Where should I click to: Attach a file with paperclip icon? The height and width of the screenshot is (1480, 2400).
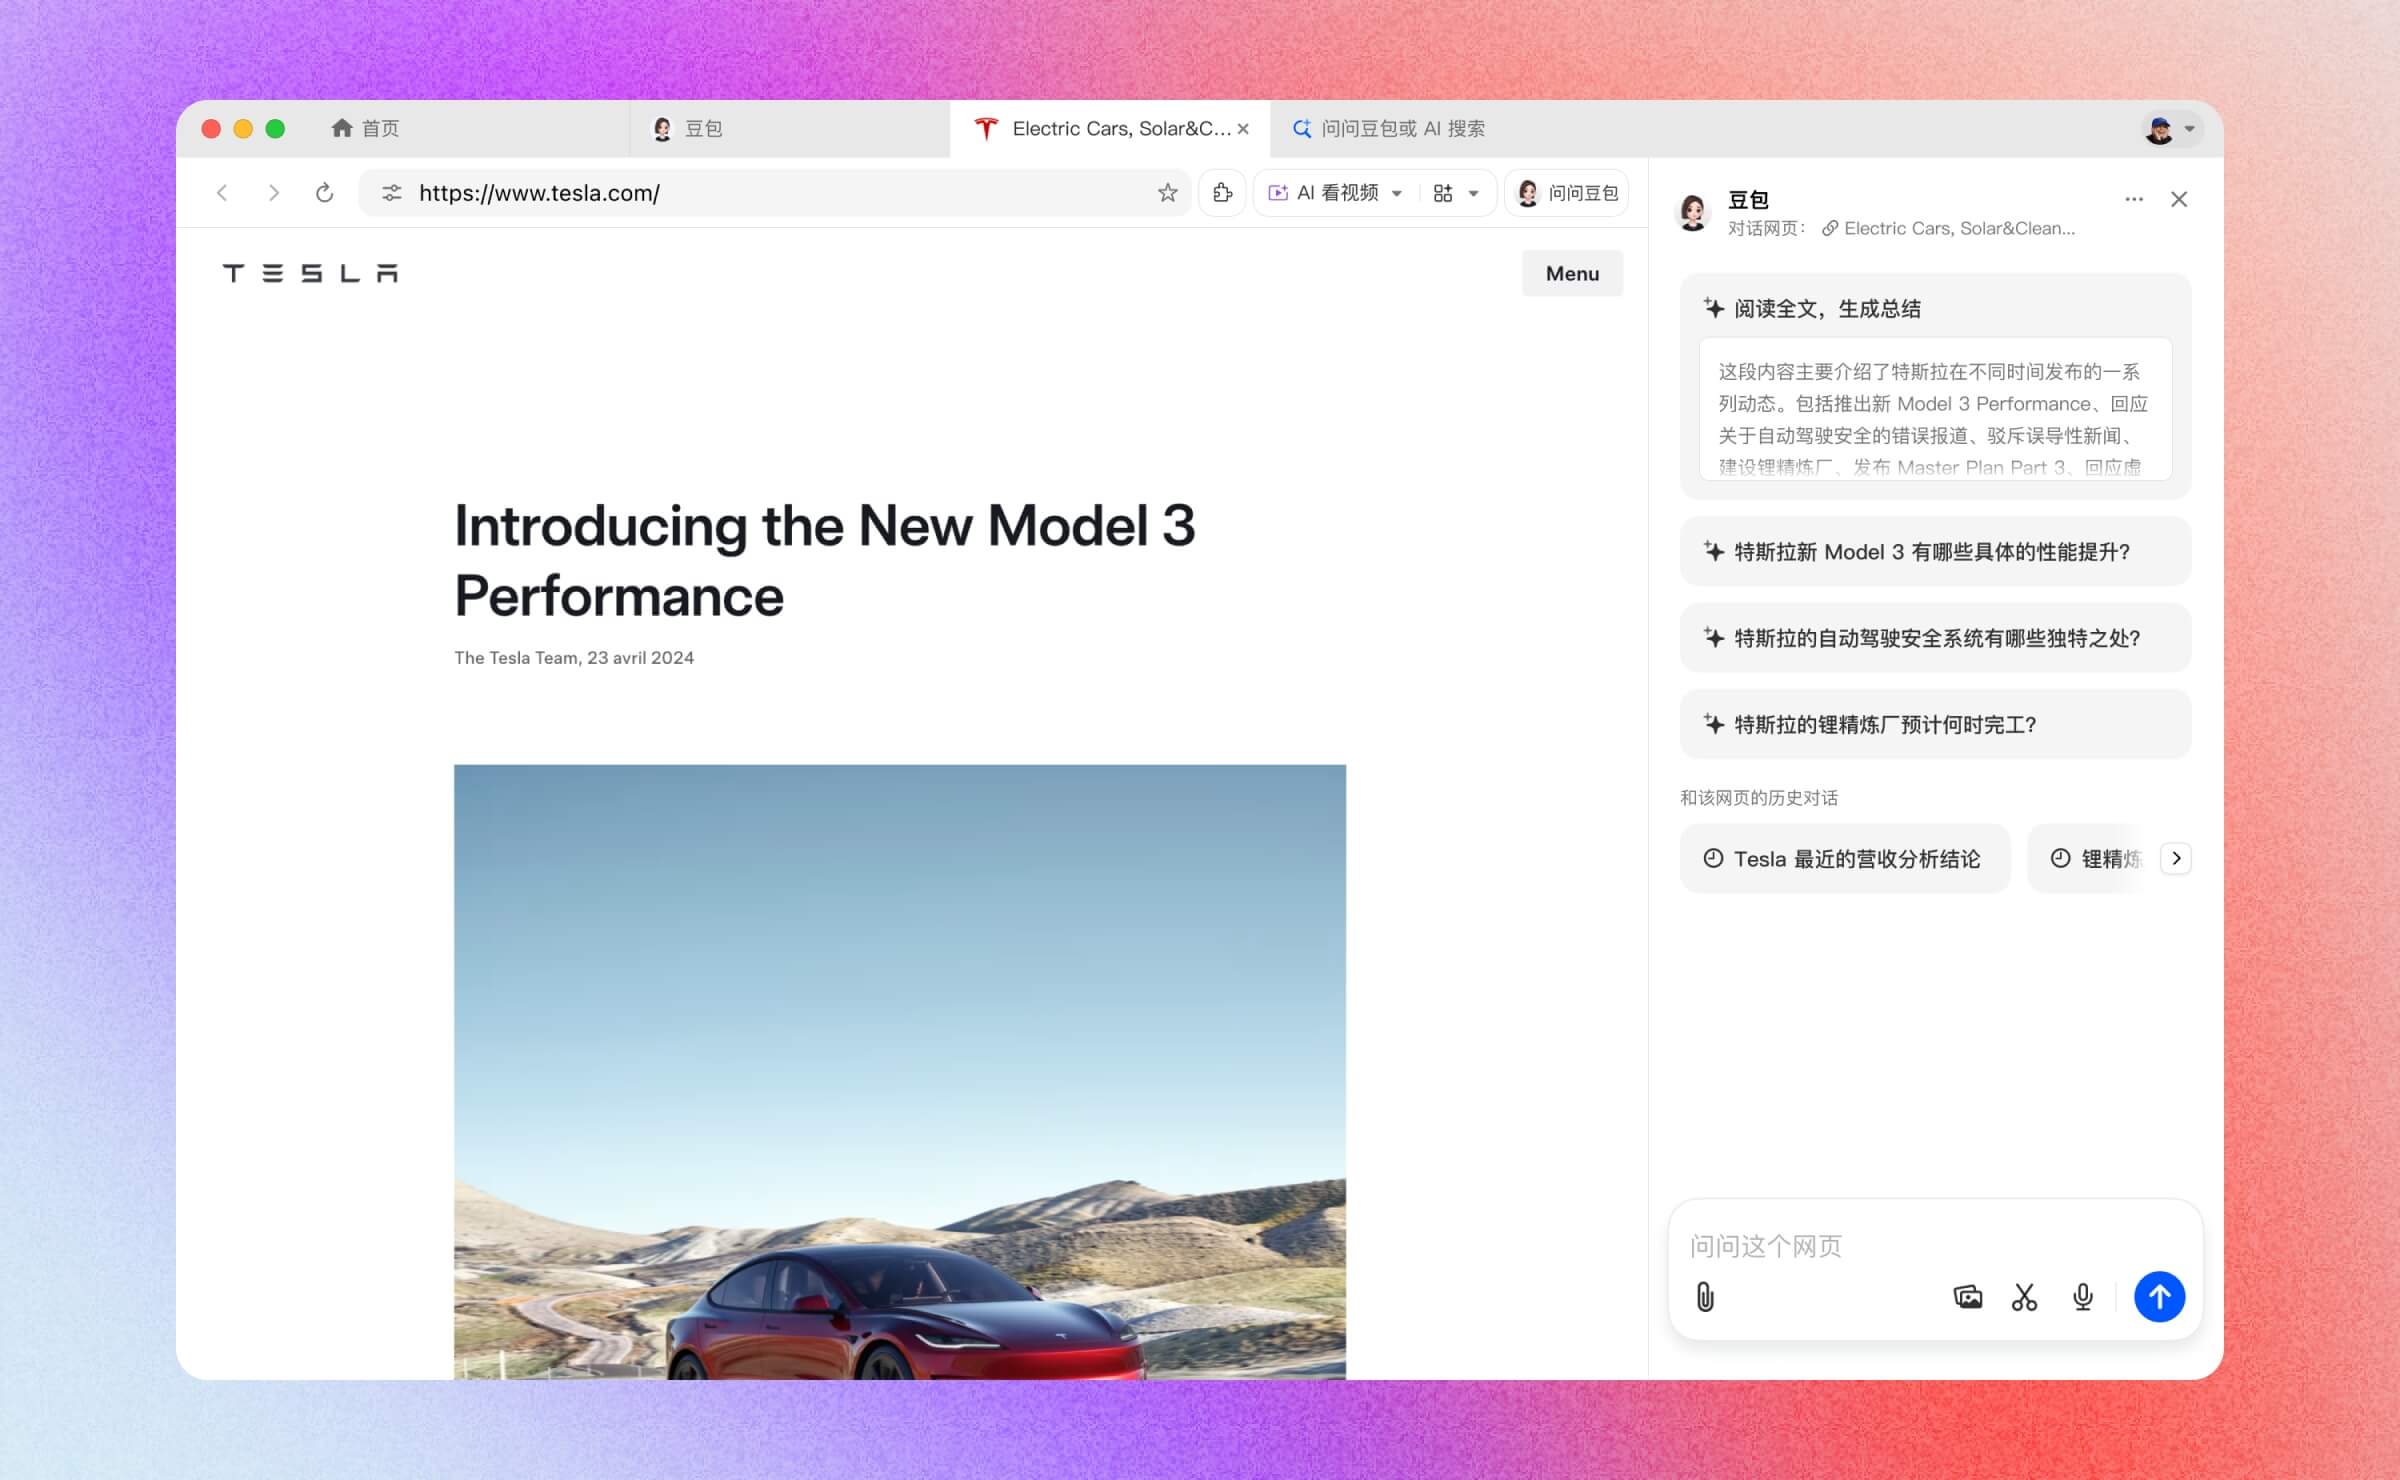(x=1705, y=1297)
